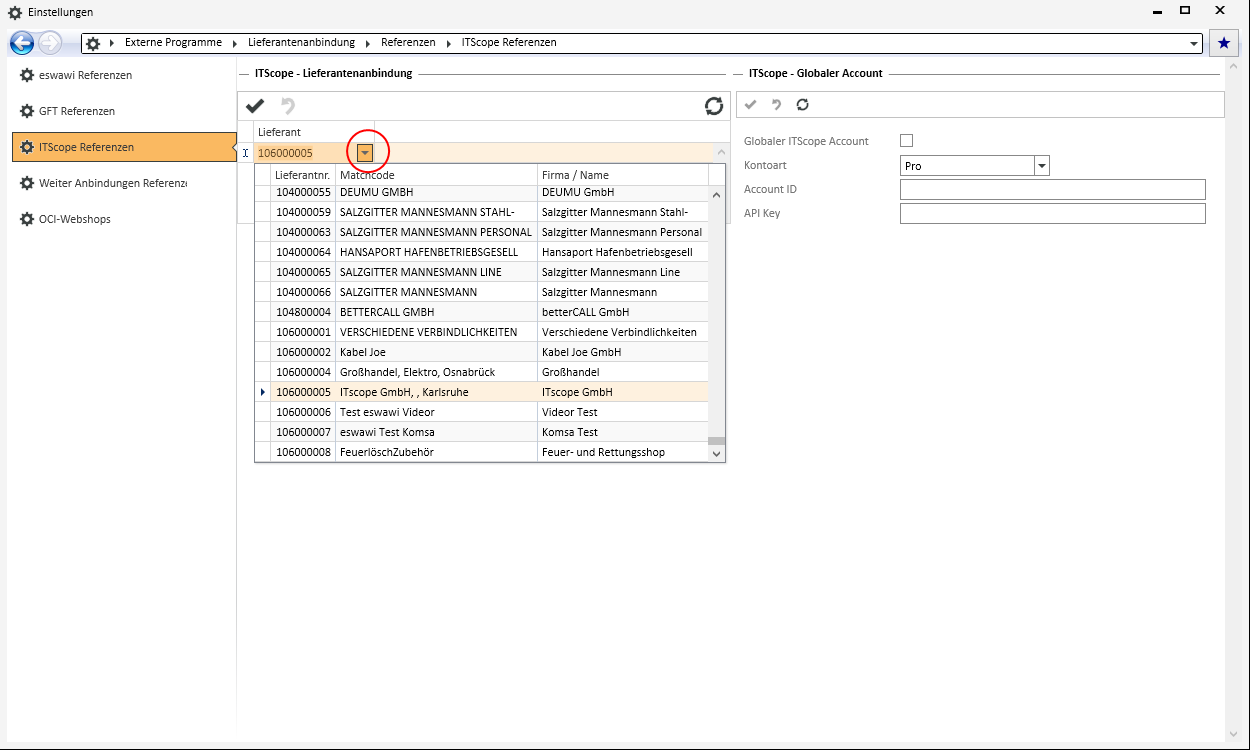
Task: Navigate to Lieferantenanbindung breadcrumb
Action: (301, 43)
